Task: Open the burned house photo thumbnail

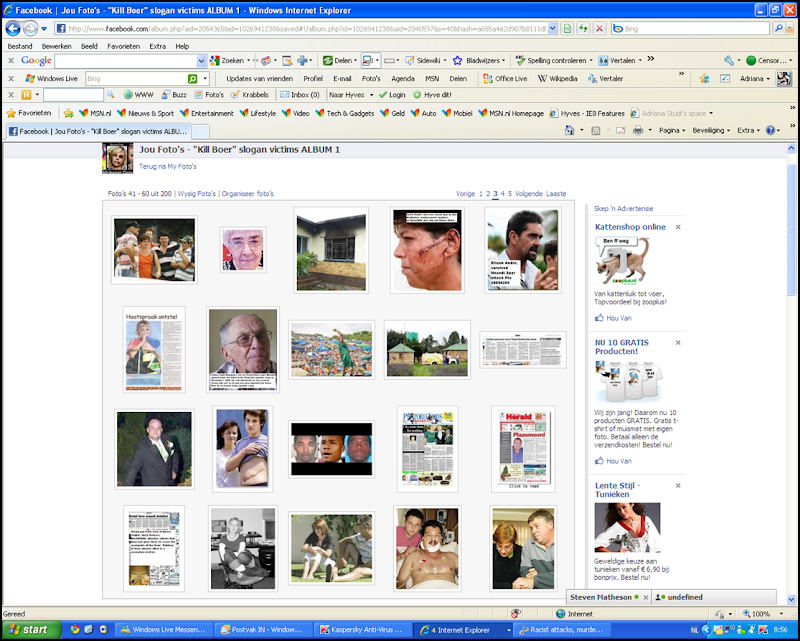Action: click(x=331, y=250)
